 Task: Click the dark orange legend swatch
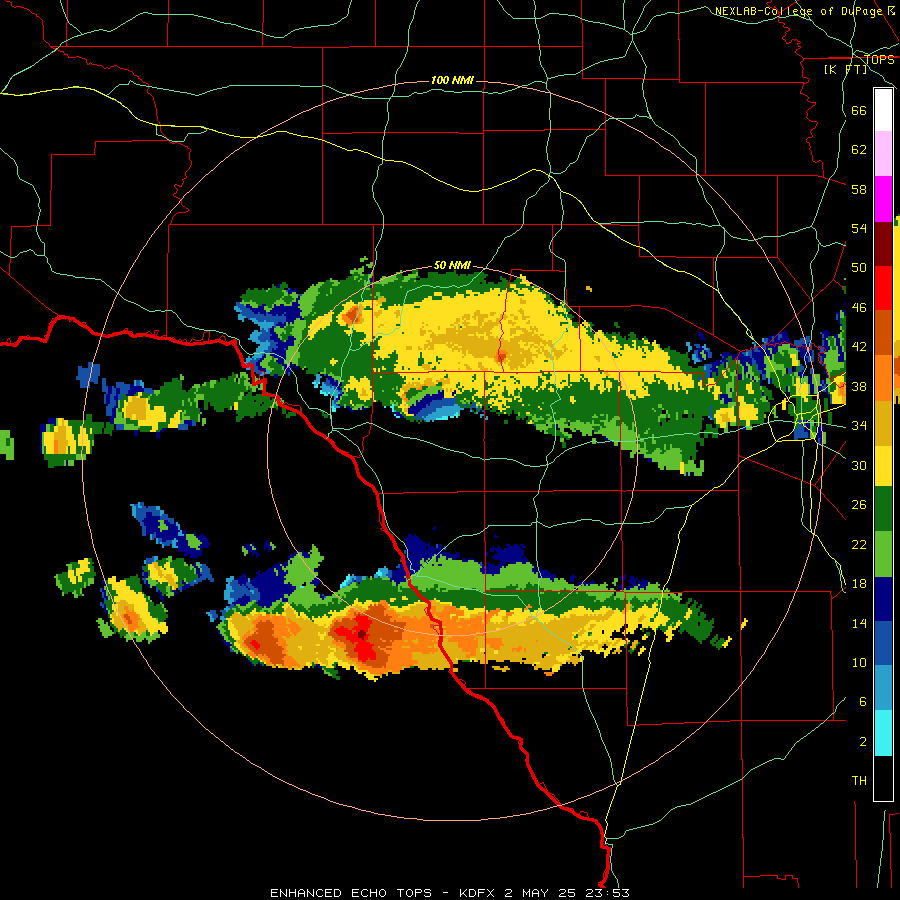coord(883,333)
